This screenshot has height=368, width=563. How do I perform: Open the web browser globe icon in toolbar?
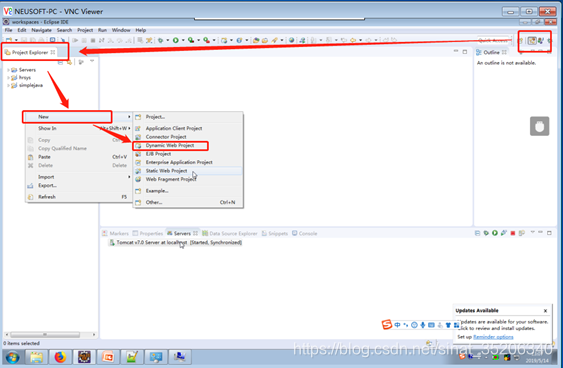[292, 40]
